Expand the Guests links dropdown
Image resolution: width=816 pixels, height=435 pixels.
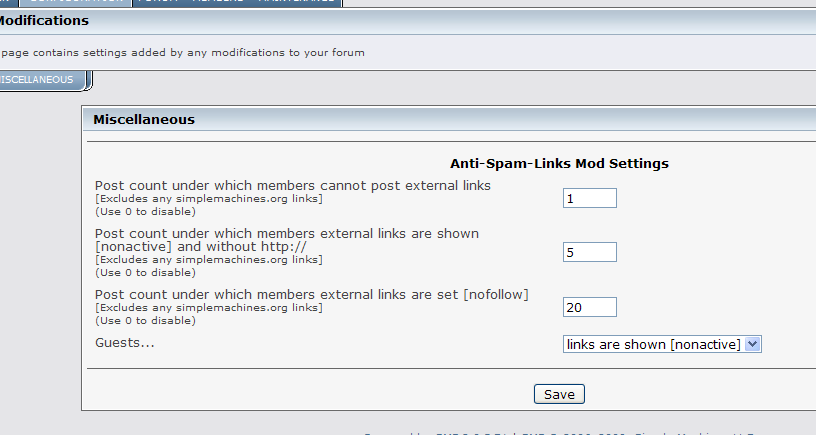tap(662, 344)
